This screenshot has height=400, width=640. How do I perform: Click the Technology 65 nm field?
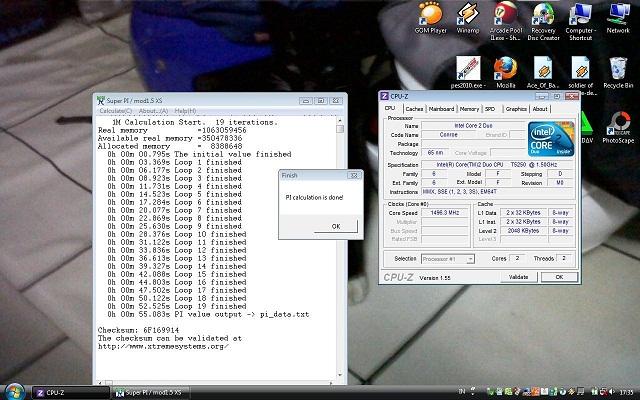[x=436, y=153]
